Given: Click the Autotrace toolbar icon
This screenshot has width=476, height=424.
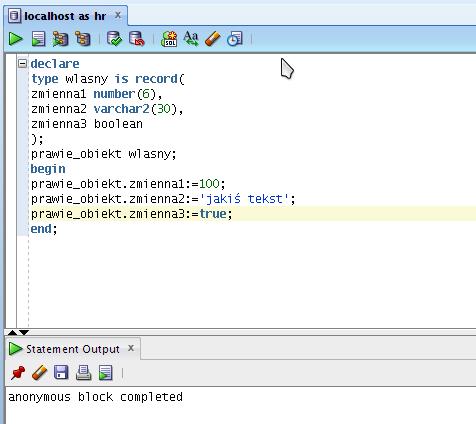Looking at the screenshot, I should [x=83, y=39].
